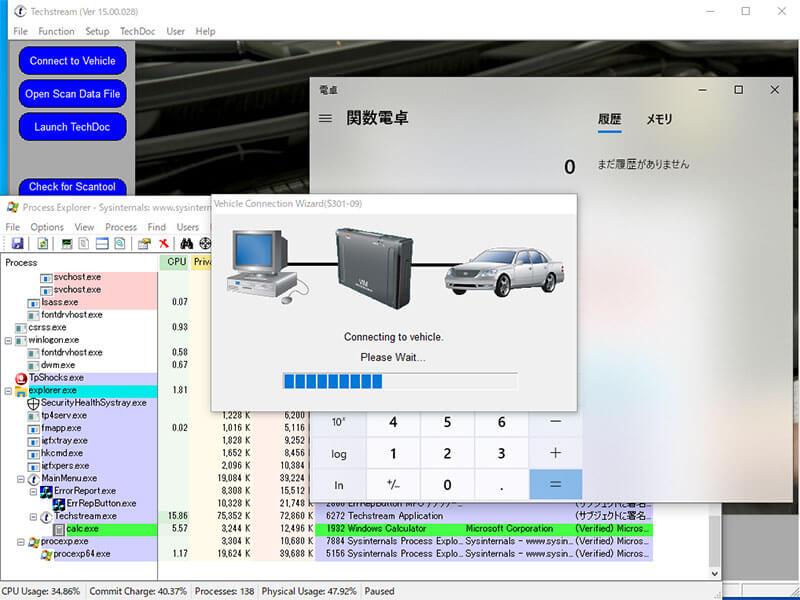Image resolution: width=800 pixels, height=600 pixels.
Task: Click the explorer.exe folder icon
Action: (21, 391)
